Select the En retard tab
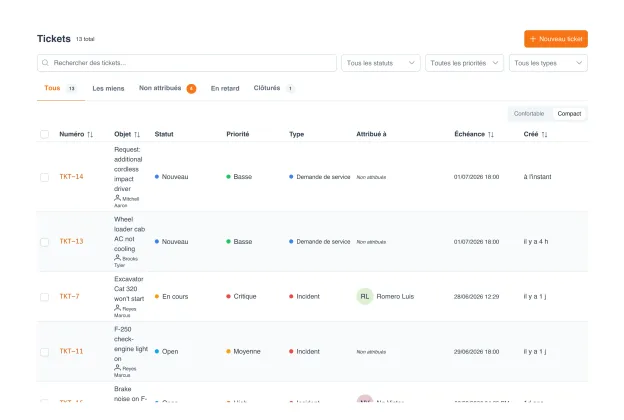 (x=225, y=88)
